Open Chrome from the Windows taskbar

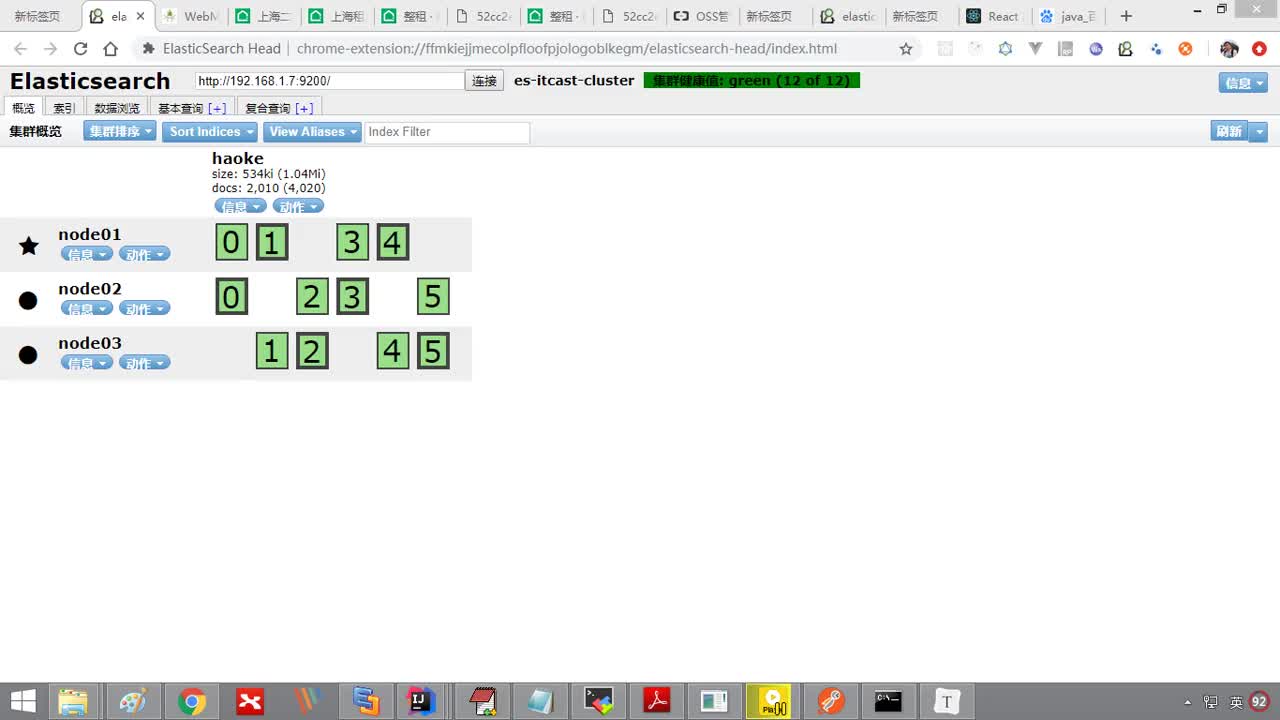(192, 702)
